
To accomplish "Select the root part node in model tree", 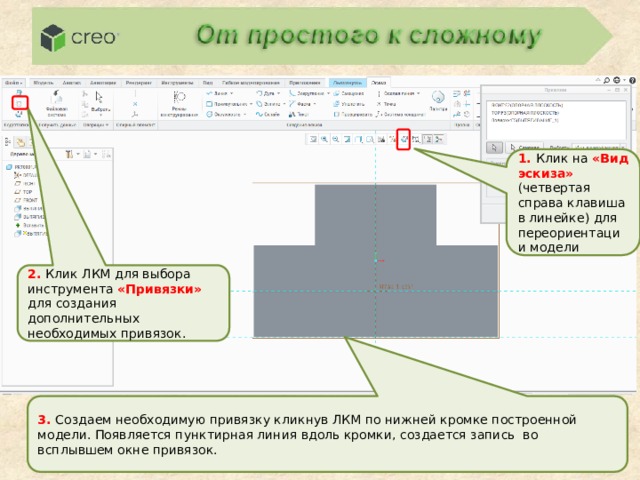I will click(21, 167).
